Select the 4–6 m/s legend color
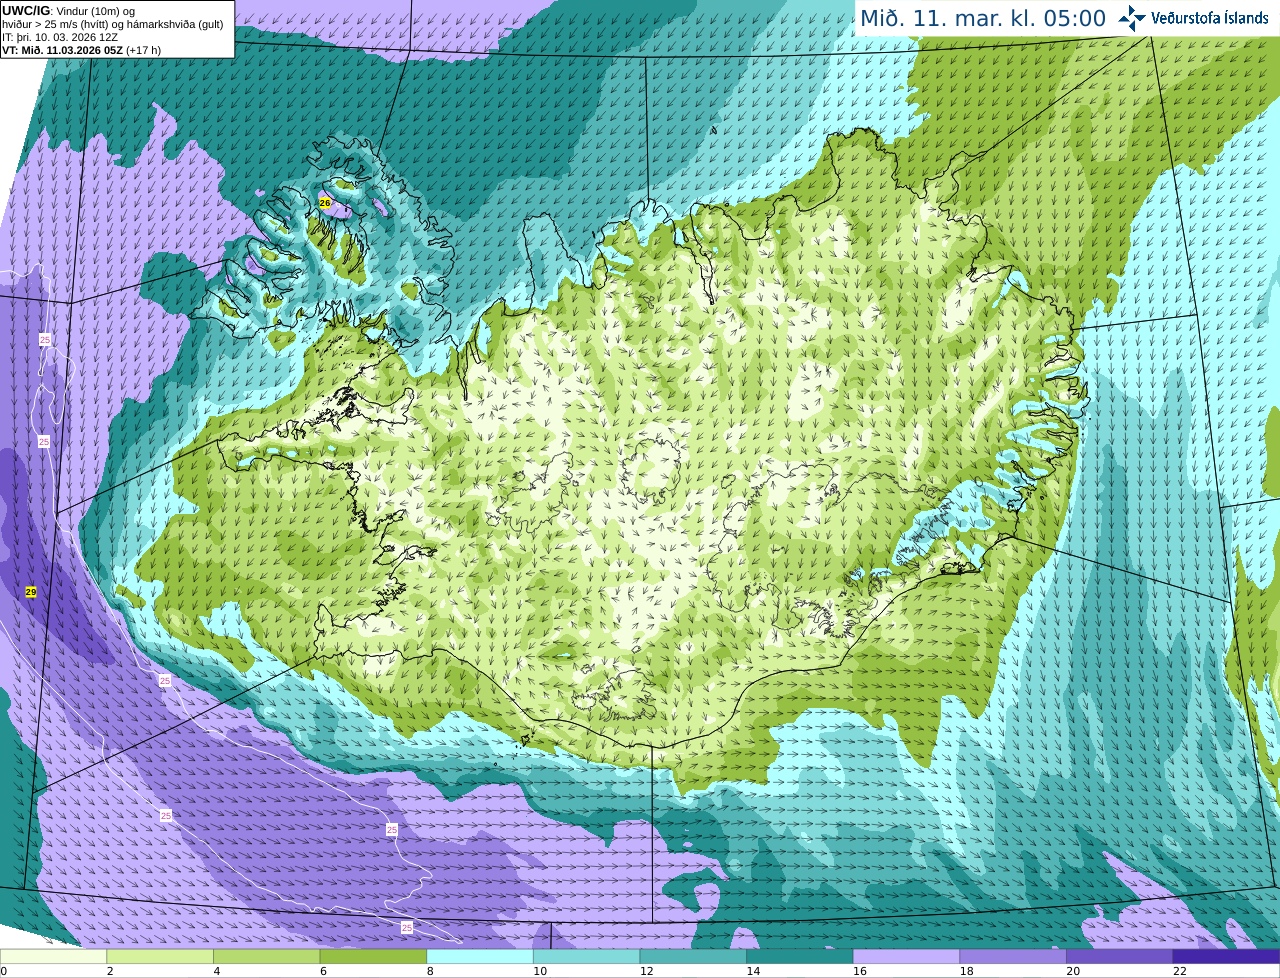The image size is (1280, 978). coord(267,956)
